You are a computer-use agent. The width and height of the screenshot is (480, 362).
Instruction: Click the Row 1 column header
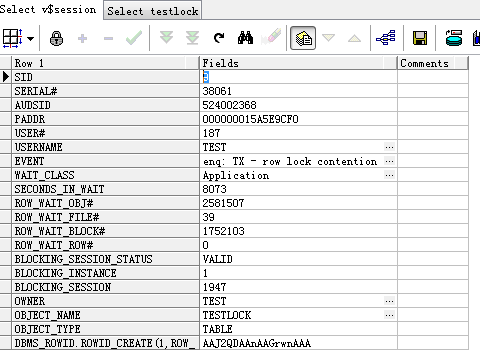105,63
